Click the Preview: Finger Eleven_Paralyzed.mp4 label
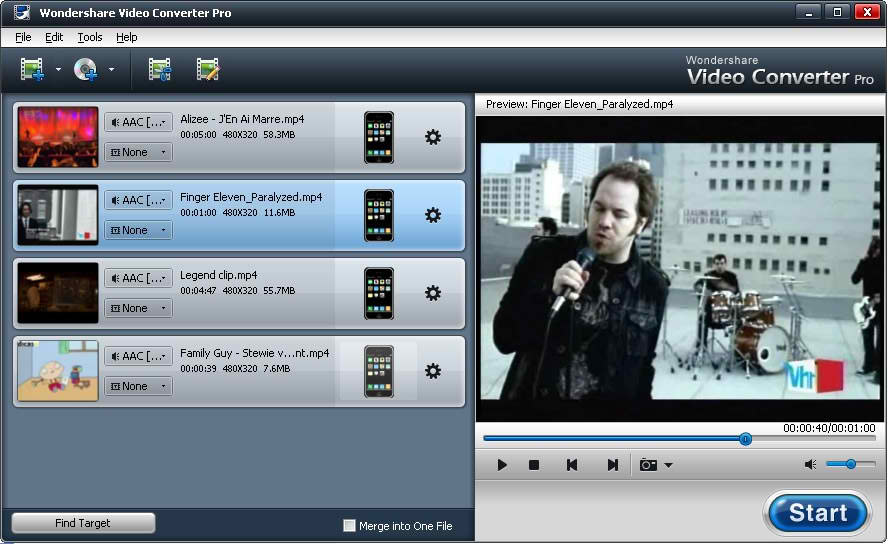Viewport: 888px width, 544px height. pos(579,104)
